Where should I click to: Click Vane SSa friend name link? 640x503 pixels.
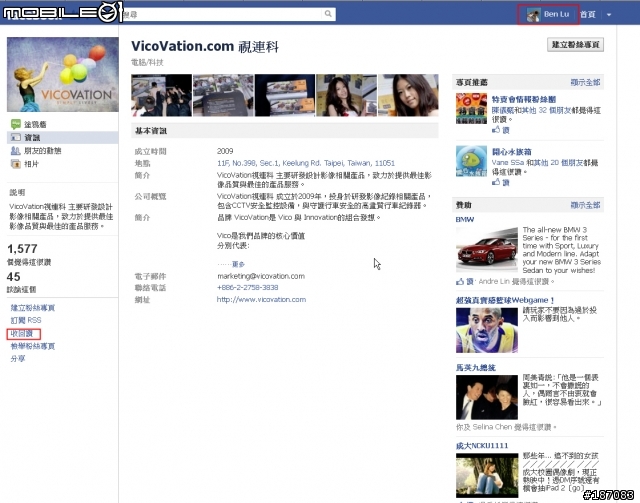click(x=508, y=162)
